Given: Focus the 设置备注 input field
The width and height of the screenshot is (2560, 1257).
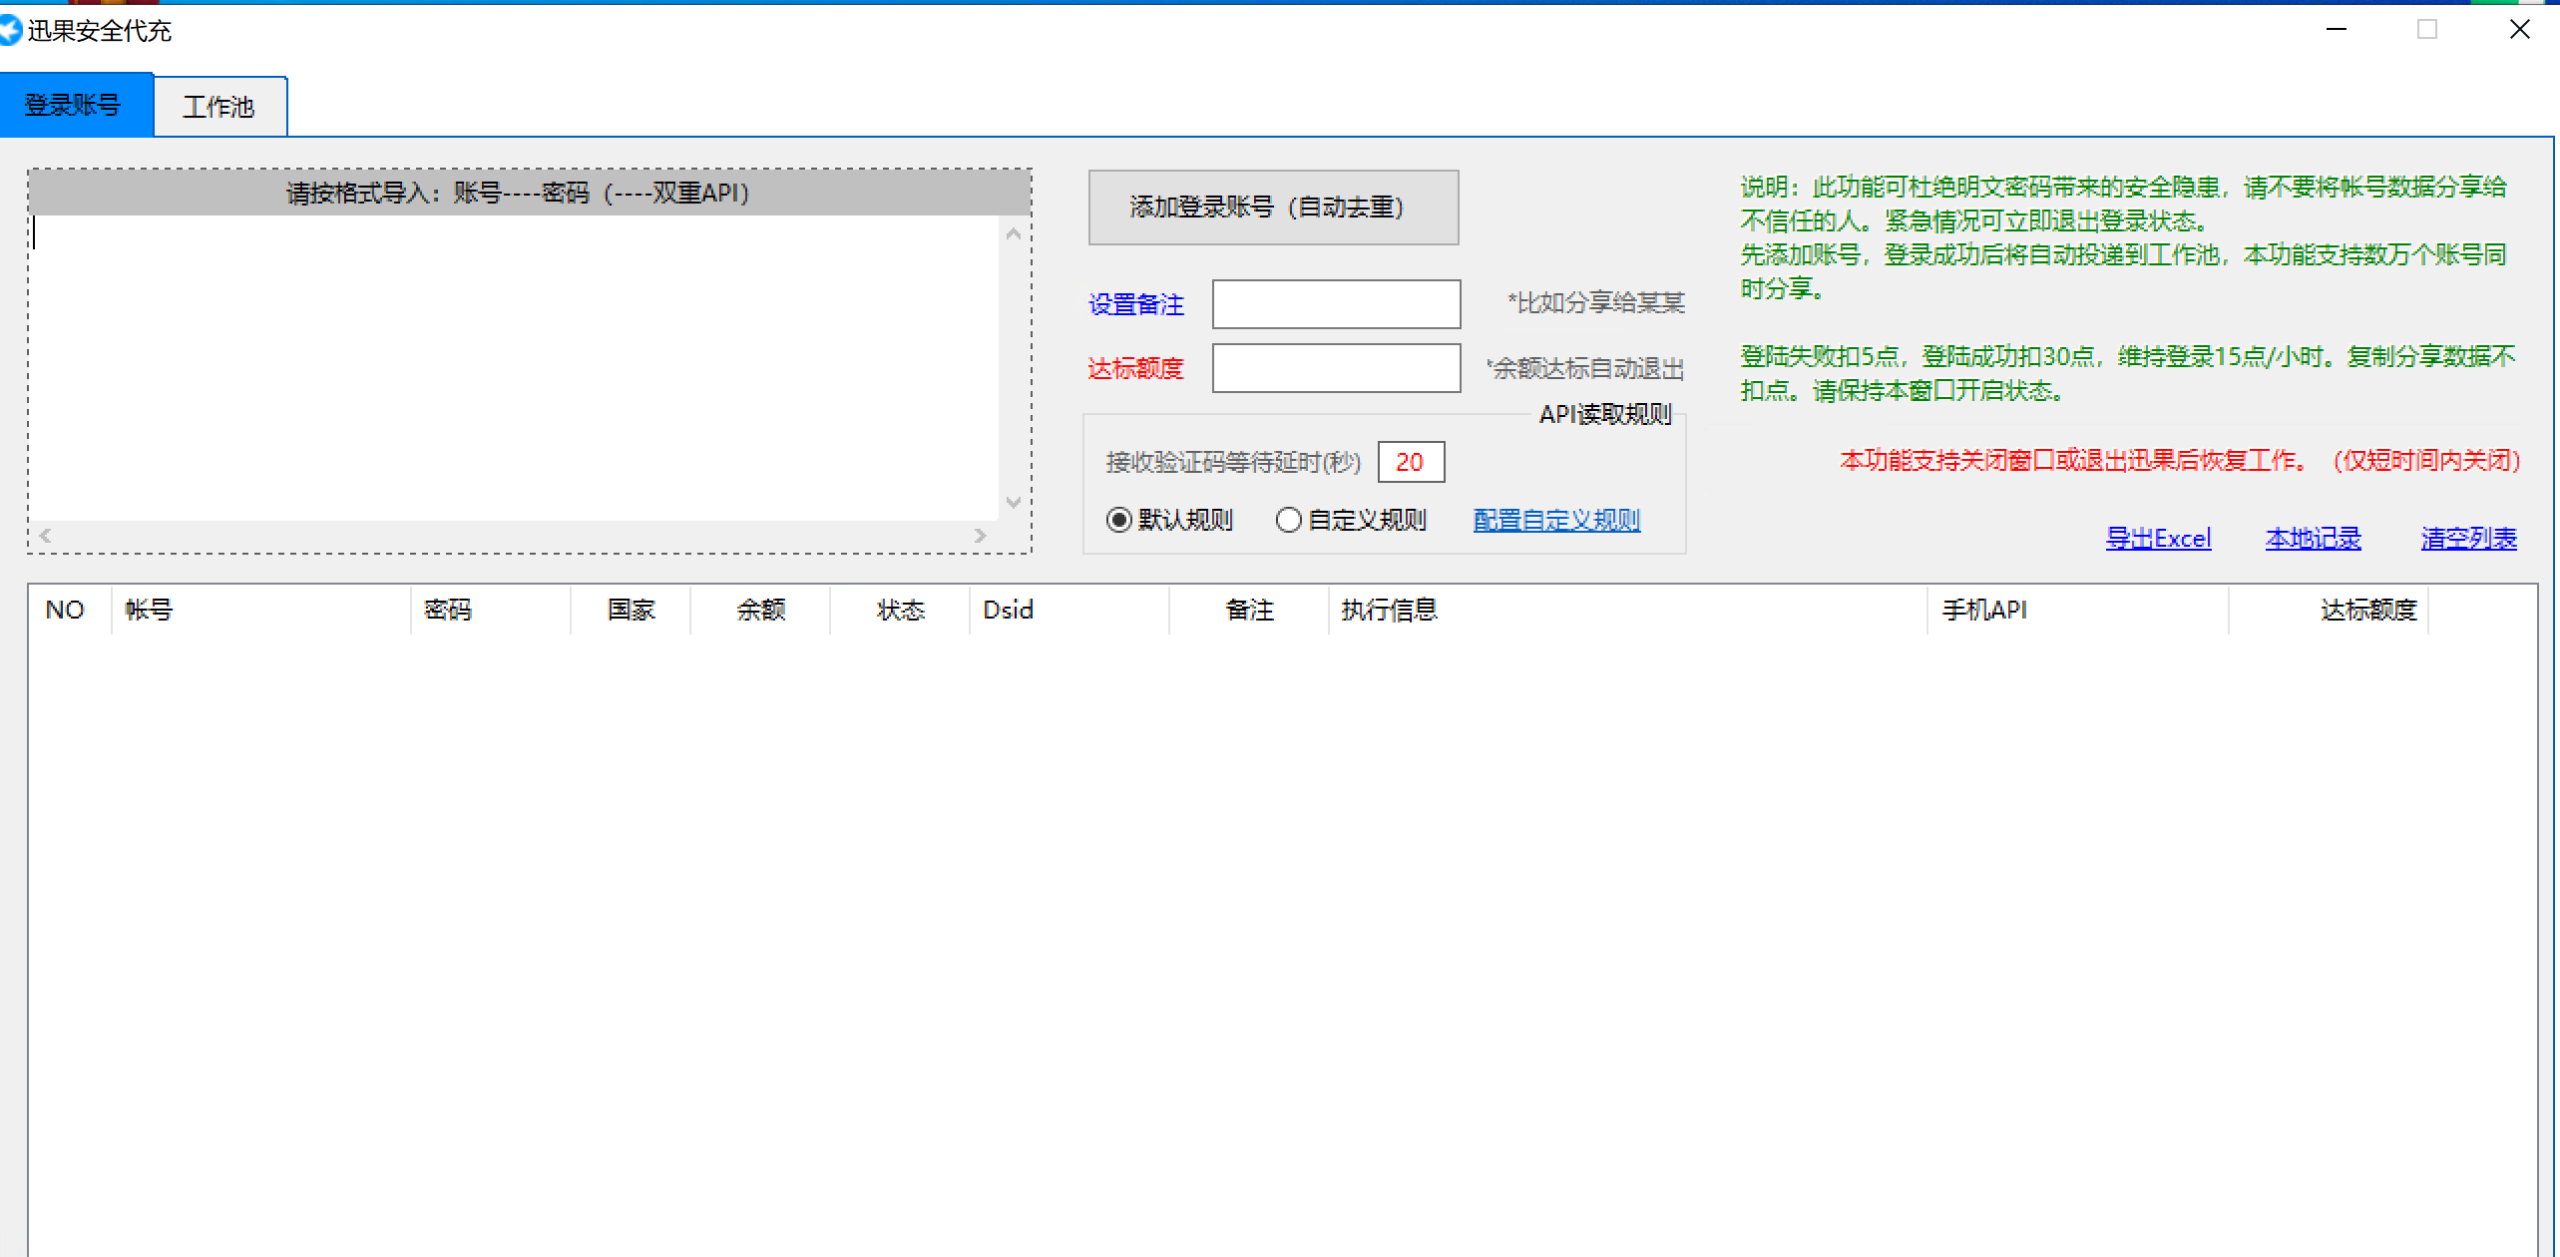Looking at the screenshot, I should point(1336,304).
